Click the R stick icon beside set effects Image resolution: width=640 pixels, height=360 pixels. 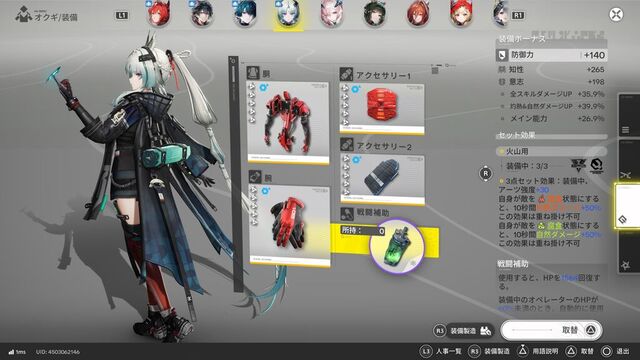[485, 173]
